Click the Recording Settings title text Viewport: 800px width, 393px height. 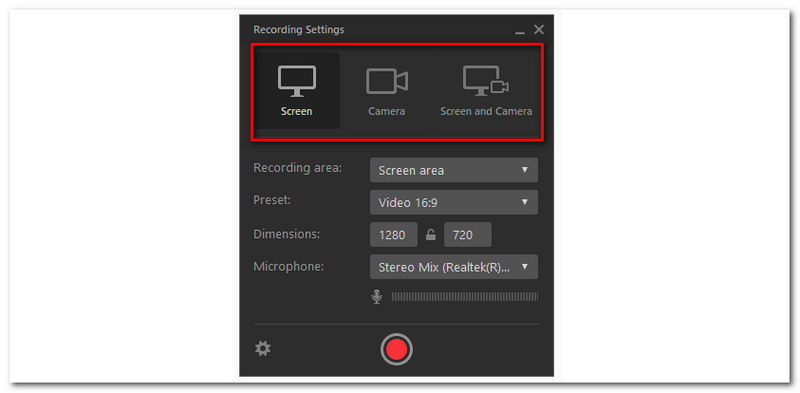coord(298,30)
